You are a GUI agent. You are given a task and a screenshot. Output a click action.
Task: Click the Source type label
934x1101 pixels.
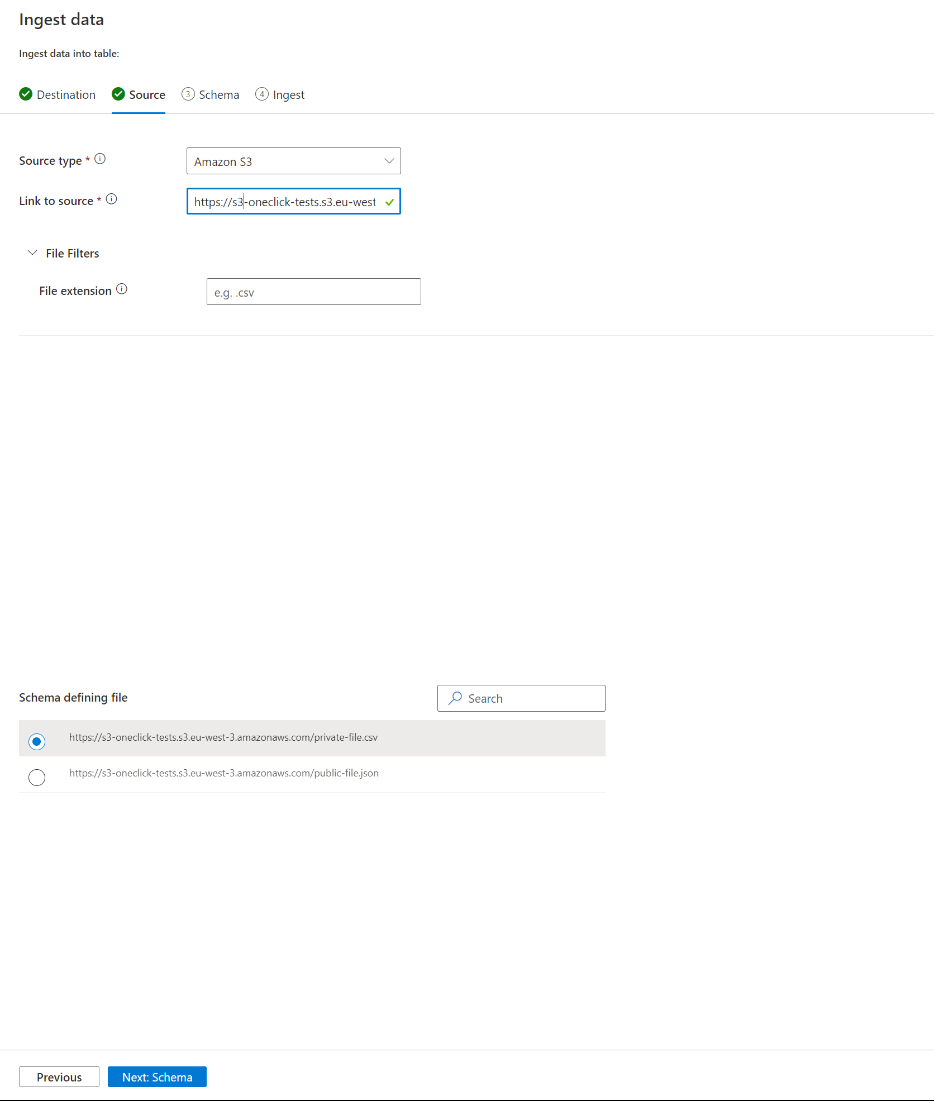tap(51, 161)
